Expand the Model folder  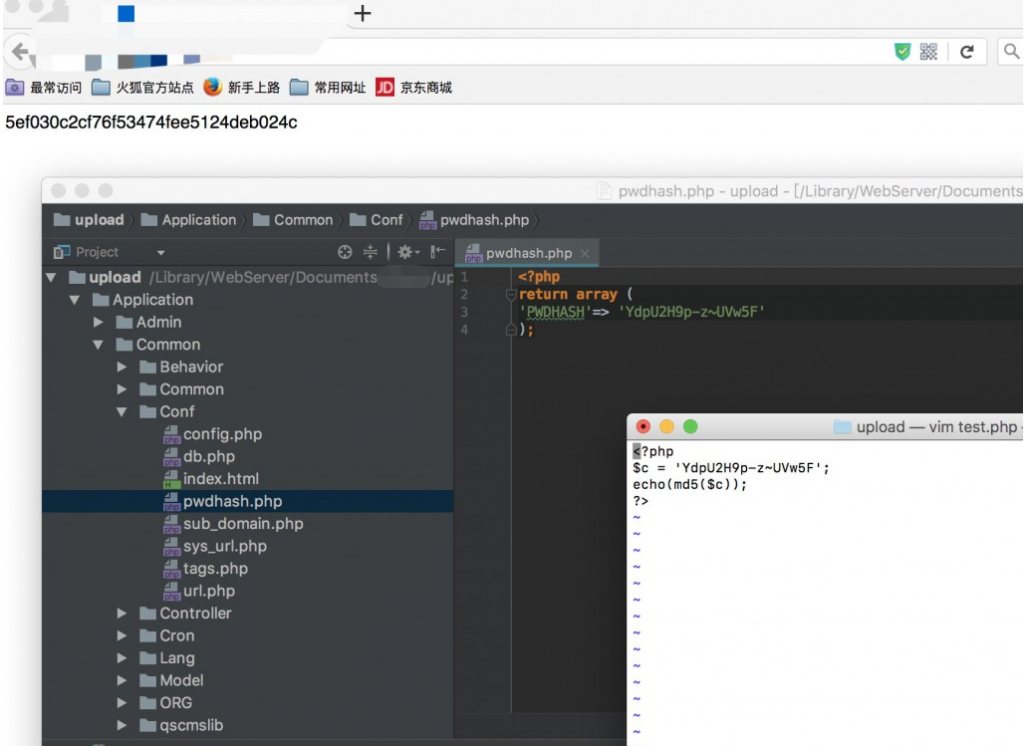[x=121, y=680]
